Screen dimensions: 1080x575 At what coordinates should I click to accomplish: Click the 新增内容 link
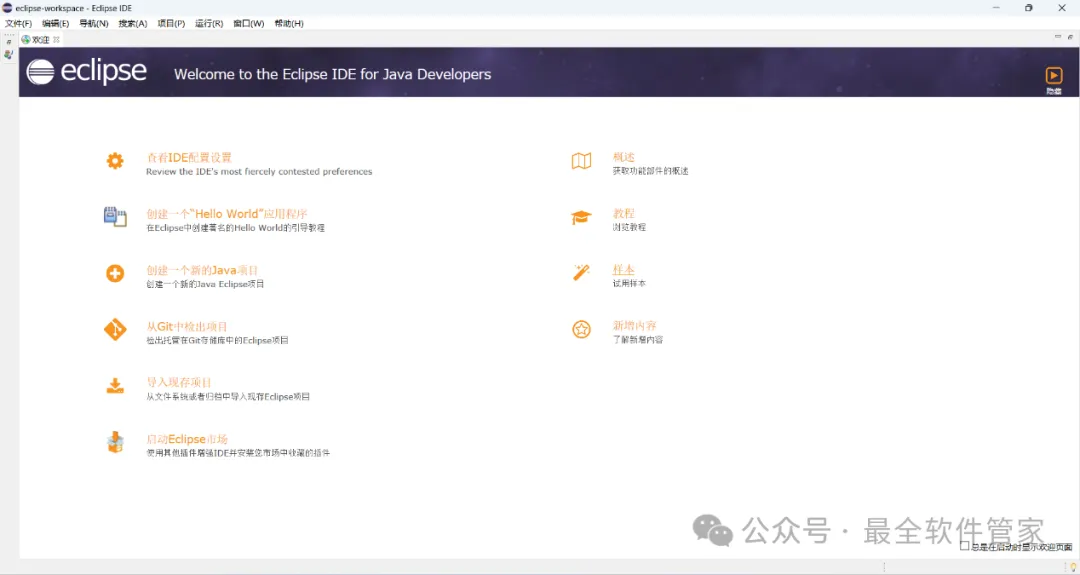634,326
